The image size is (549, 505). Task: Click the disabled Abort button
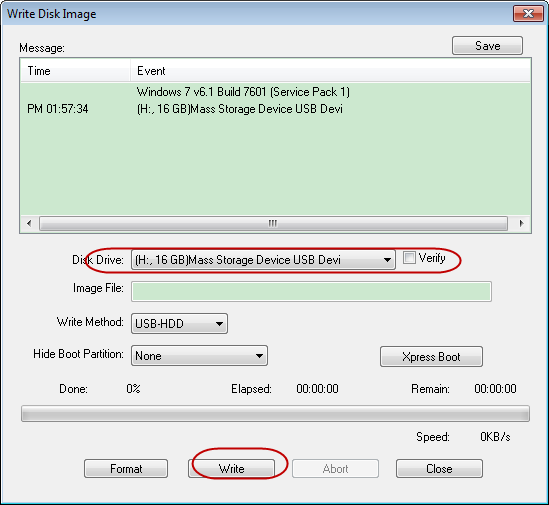335,469
